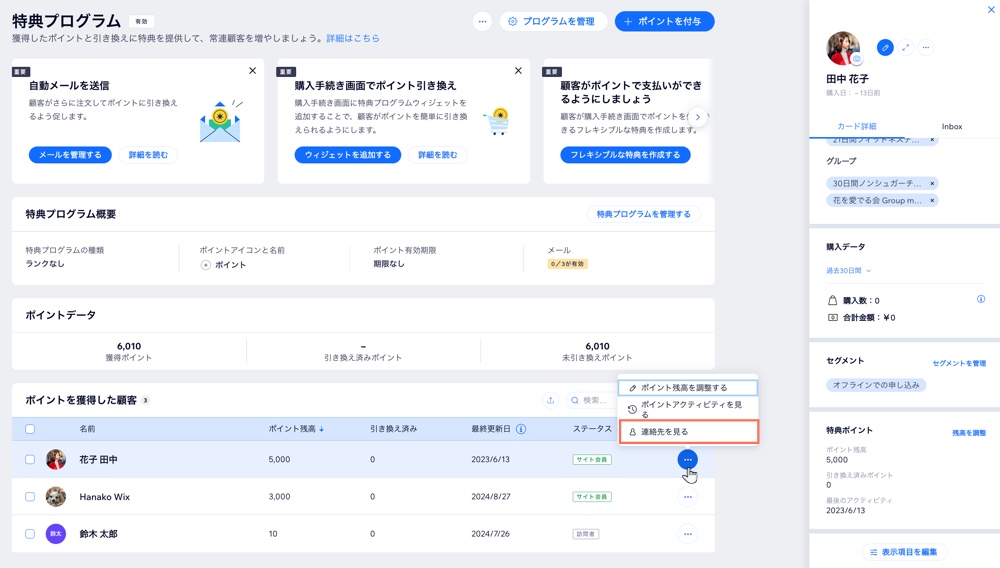The height and width of the screenshot is (568, 1000).
Task: Check the Hanako Wix row checkbox
Action: click(x=30, y=497)
